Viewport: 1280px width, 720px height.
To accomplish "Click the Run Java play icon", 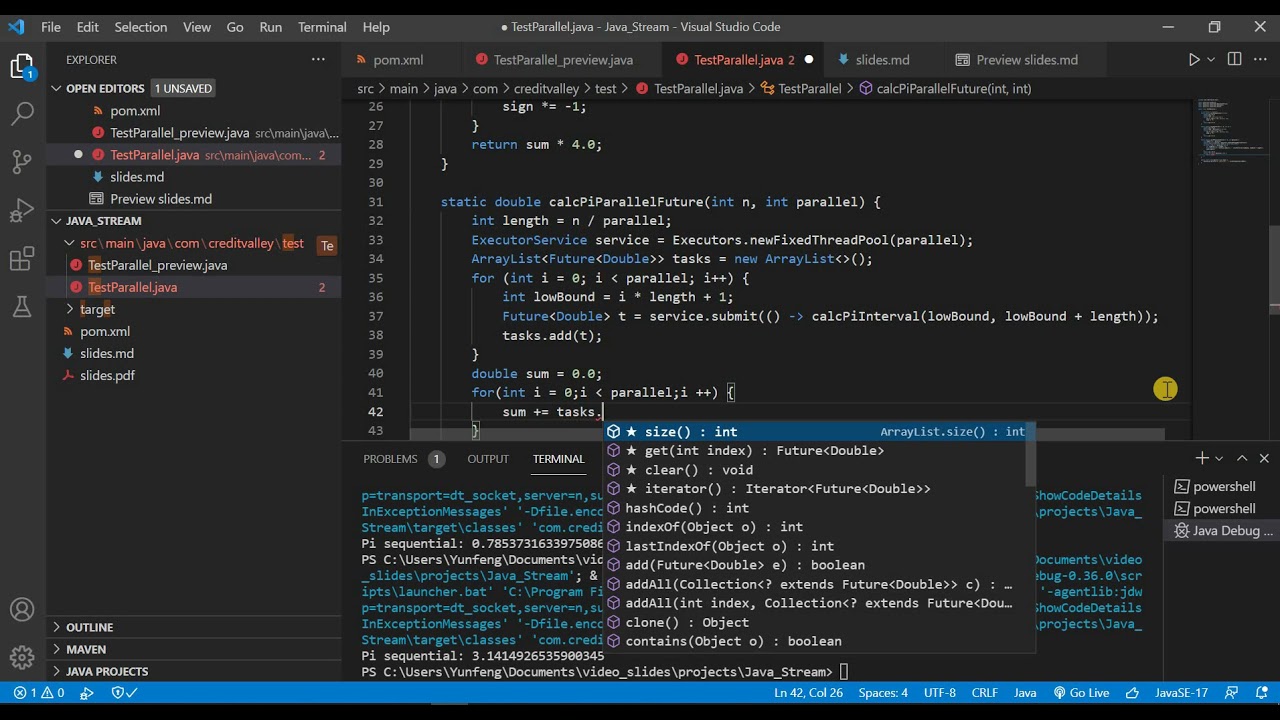I will 1193,60.
